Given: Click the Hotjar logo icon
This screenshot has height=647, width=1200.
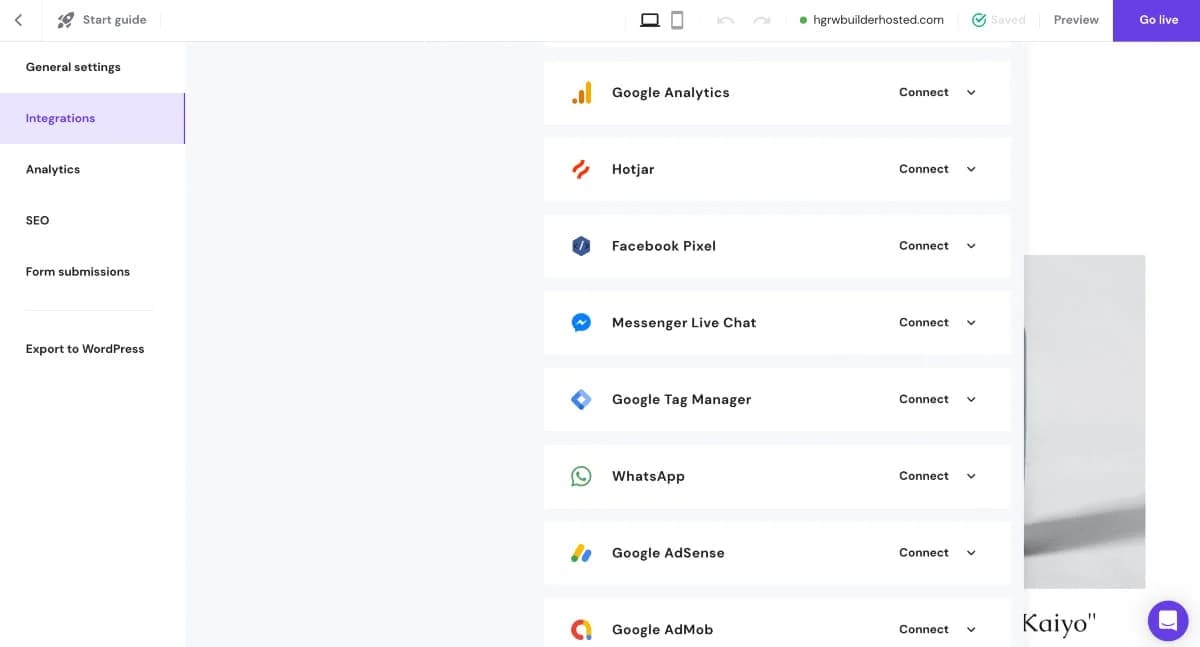Looking at the screenshot, I should click(581, 169).
